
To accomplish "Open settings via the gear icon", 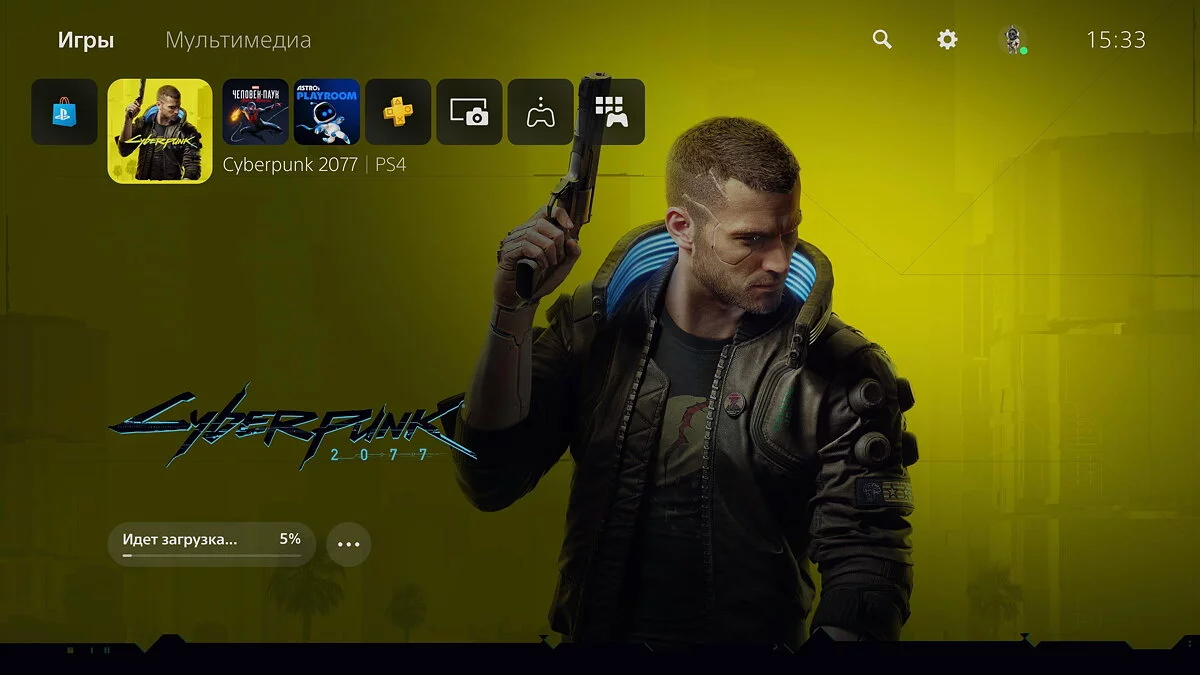I will pyautogui.click(x=947, y=40).
